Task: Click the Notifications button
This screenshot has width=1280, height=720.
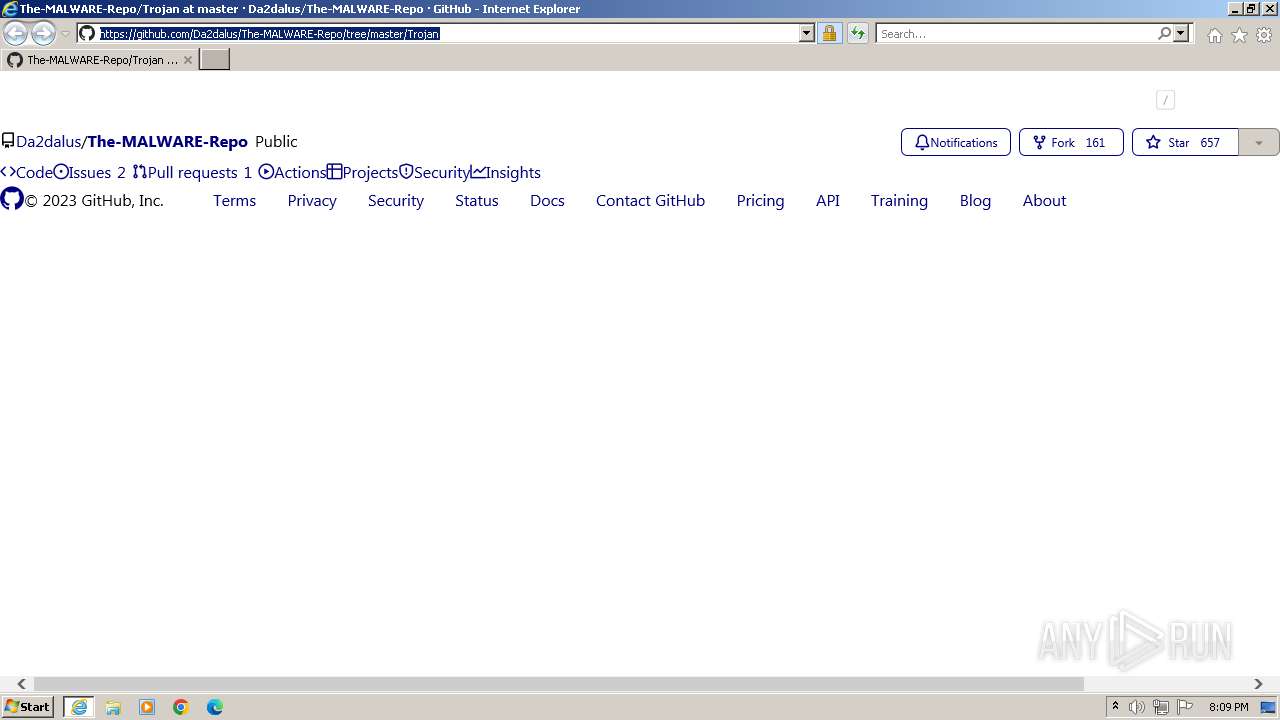Action: (x=956, y=142)
